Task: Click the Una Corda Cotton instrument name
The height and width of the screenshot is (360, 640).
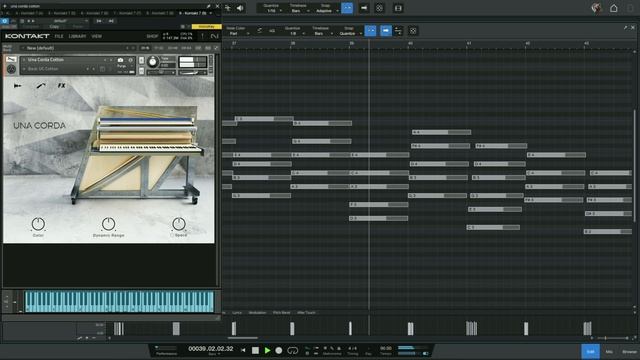Action: tap(46, 60)
